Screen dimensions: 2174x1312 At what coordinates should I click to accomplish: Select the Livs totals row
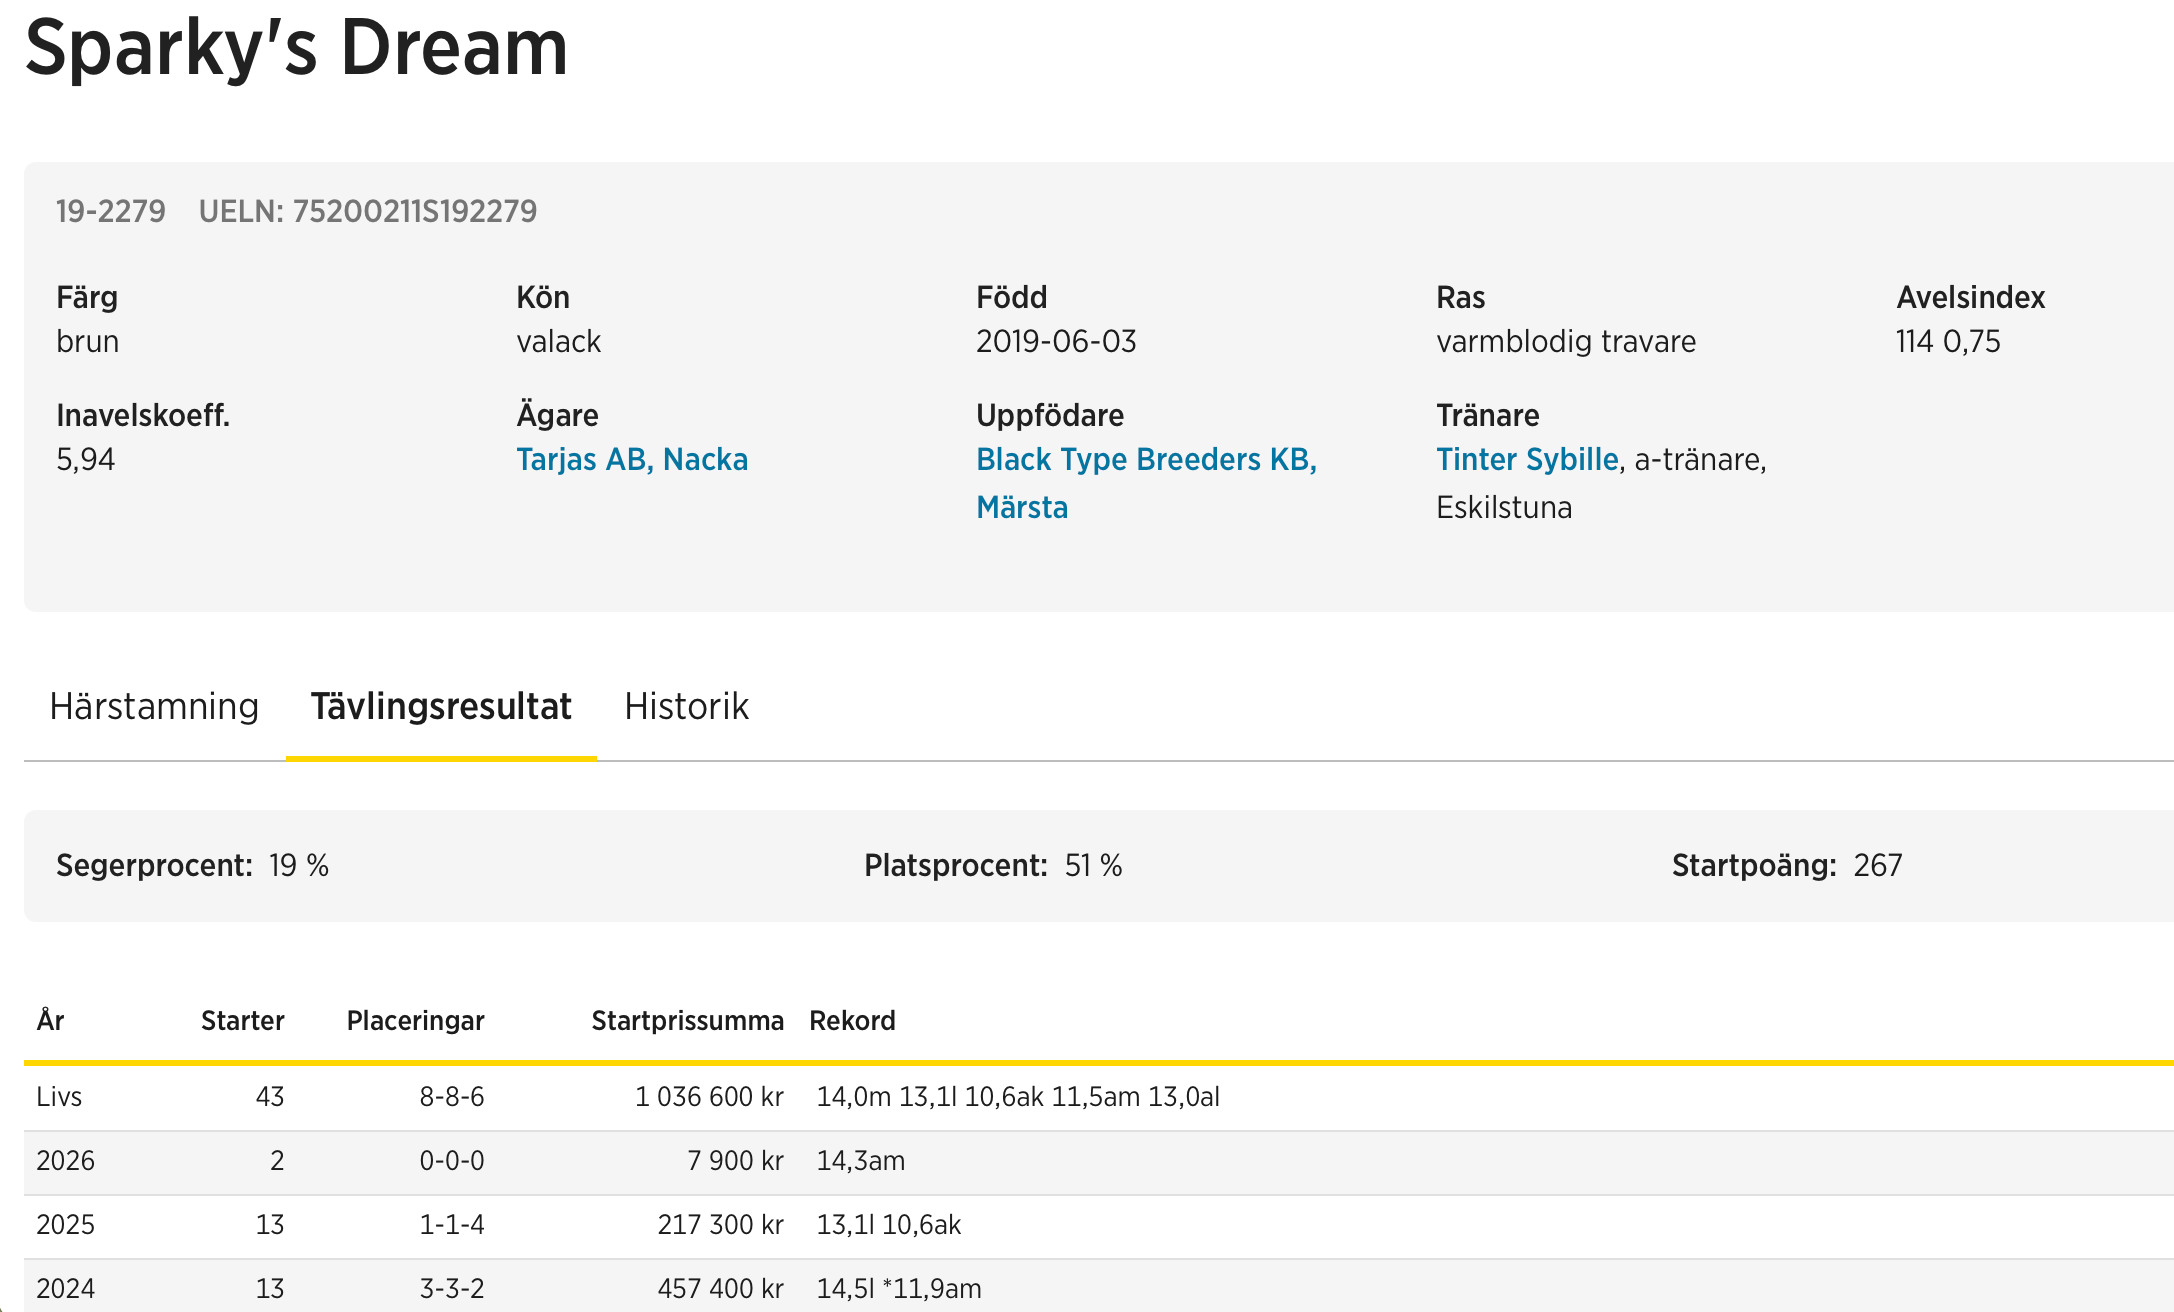pyautogui.click(x=60, y=1097)
